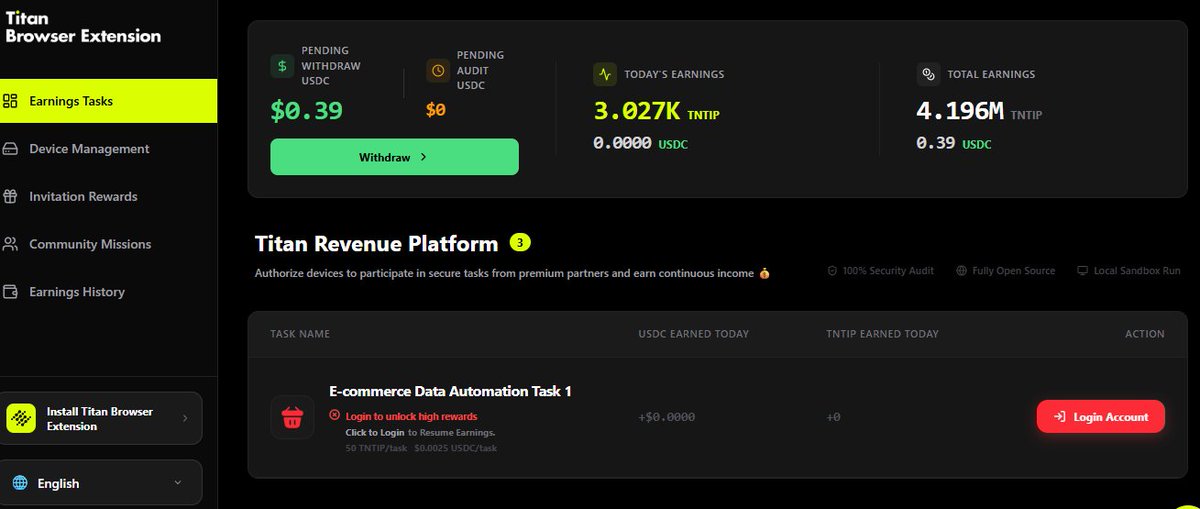Viewport: 1200px width, 509px height.
Task: Click the Withdraw button
Action: click(394, 157)
